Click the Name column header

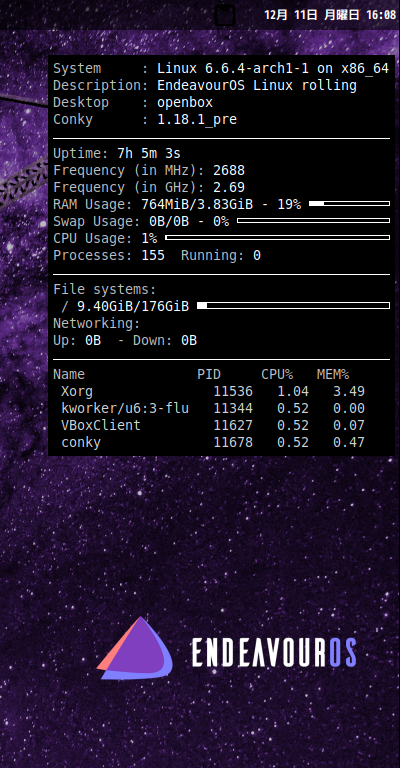[69, 375]
